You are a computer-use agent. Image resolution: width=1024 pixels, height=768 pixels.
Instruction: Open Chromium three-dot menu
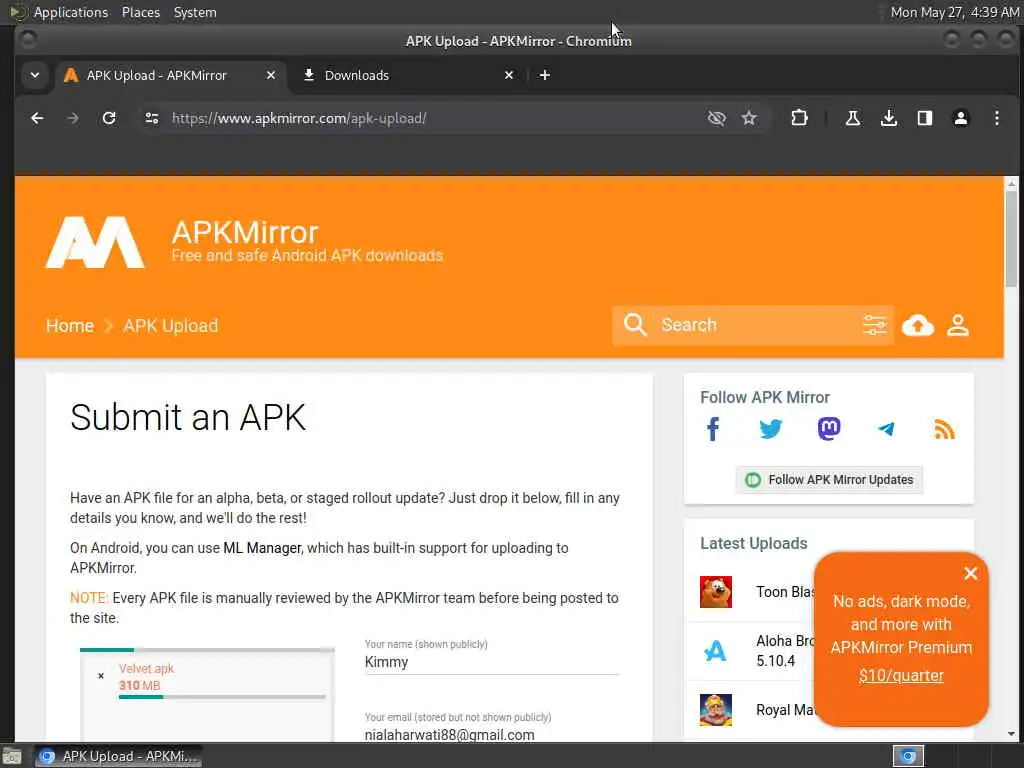click(x=997, y=118)
